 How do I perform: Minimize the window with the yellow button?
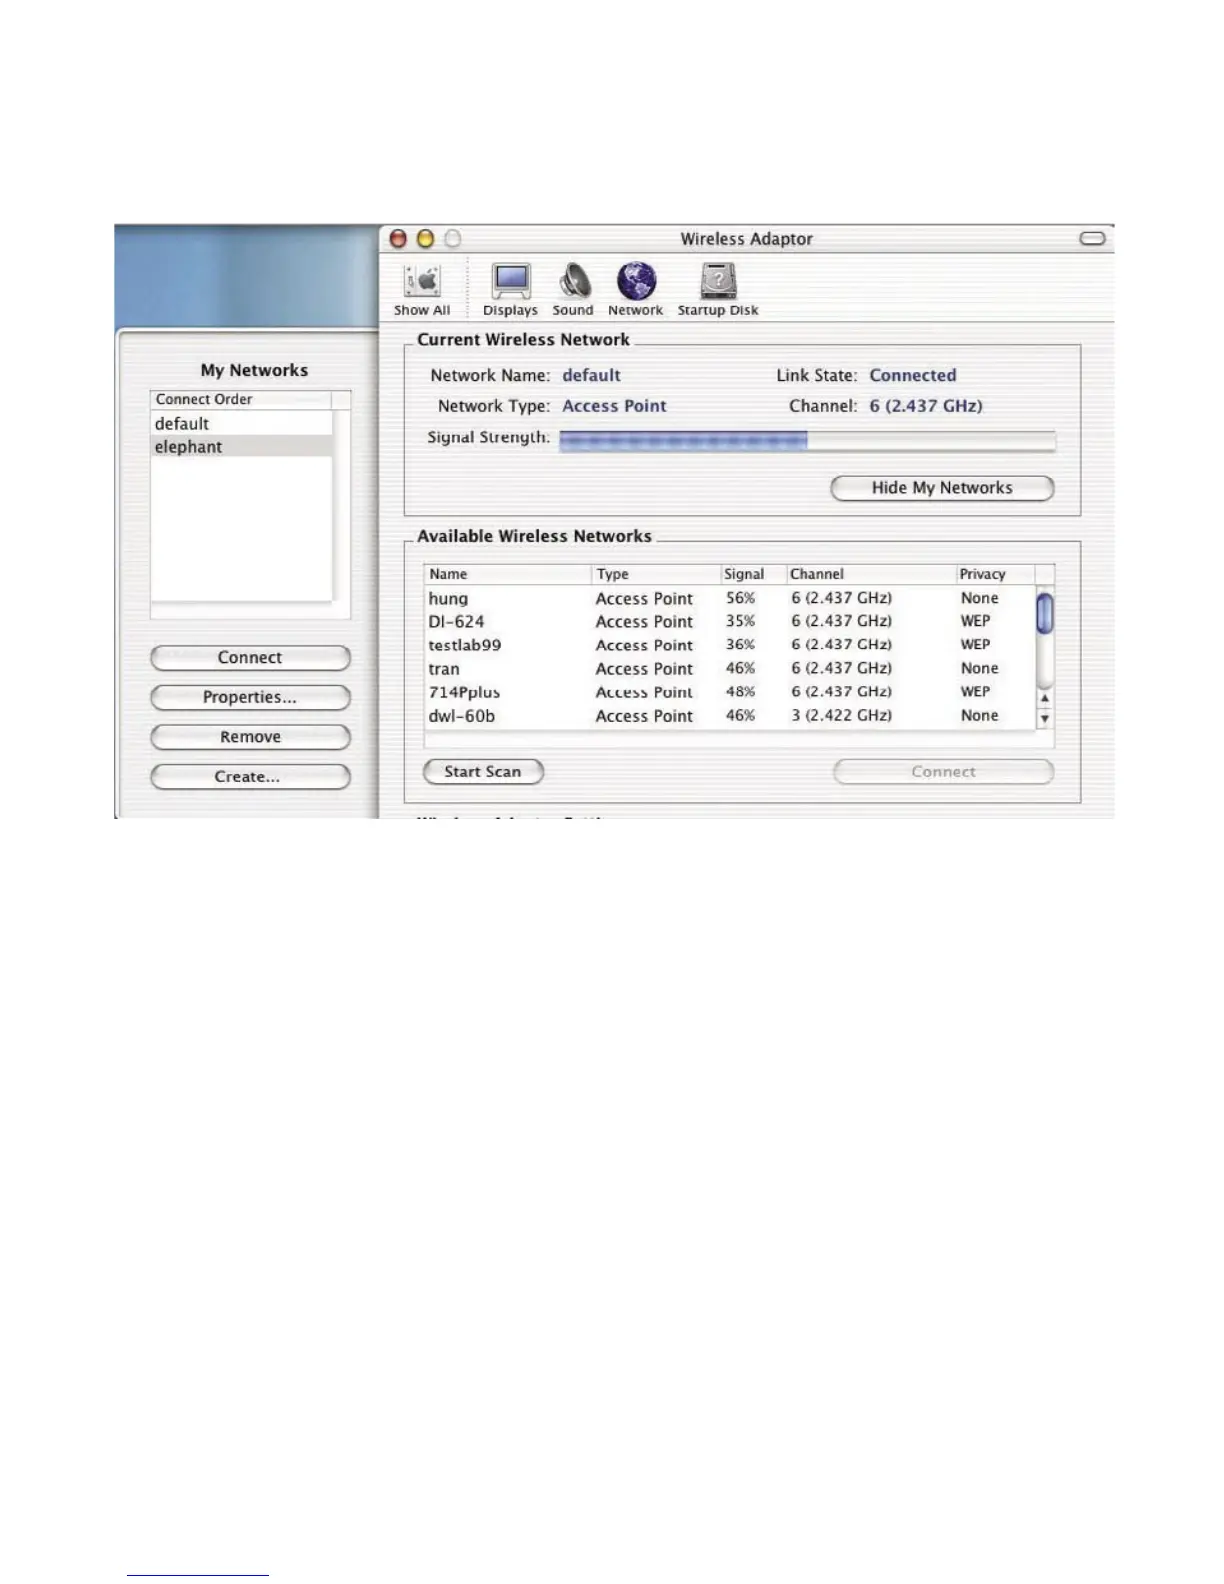tap(425, 238)
